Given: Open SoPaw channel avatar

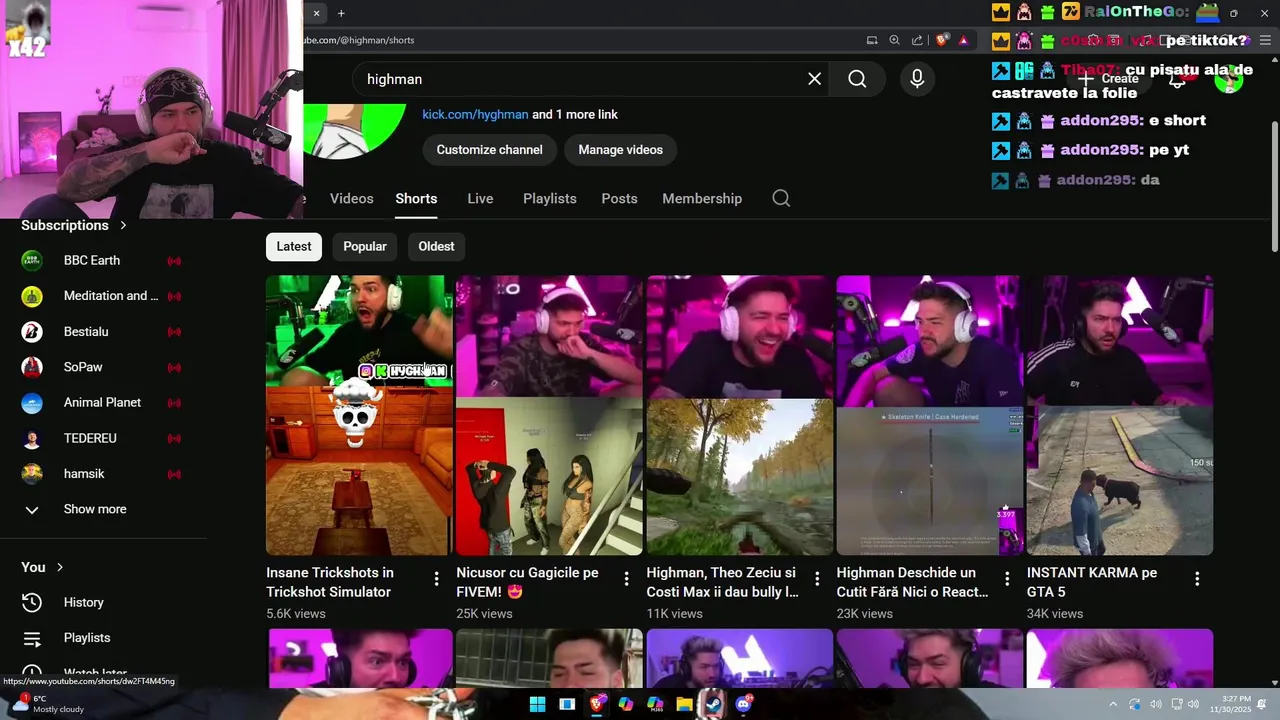Looking at the screenshot, I should (x=32, y=367).
